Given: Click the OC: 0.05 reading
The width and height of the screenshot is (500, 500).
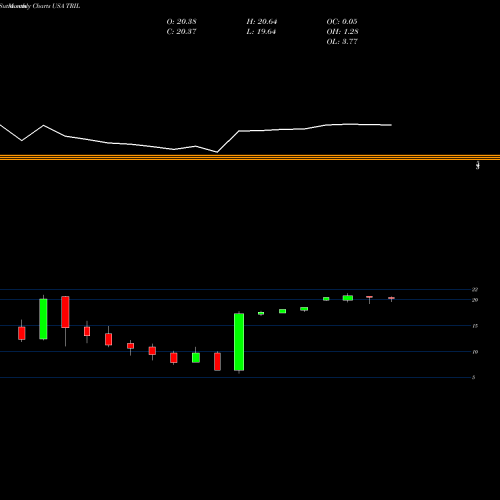Looking at the screenshot, I should (342, 22).
